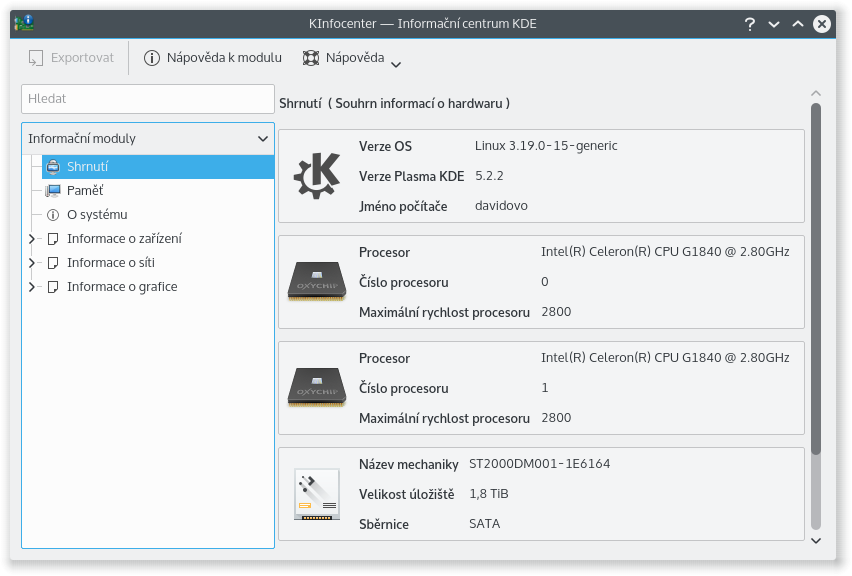Image resolution: width=852 pixels, height=576 pixels.
Task: Open Nápověda k modulu
Action: tap(213, 58)
